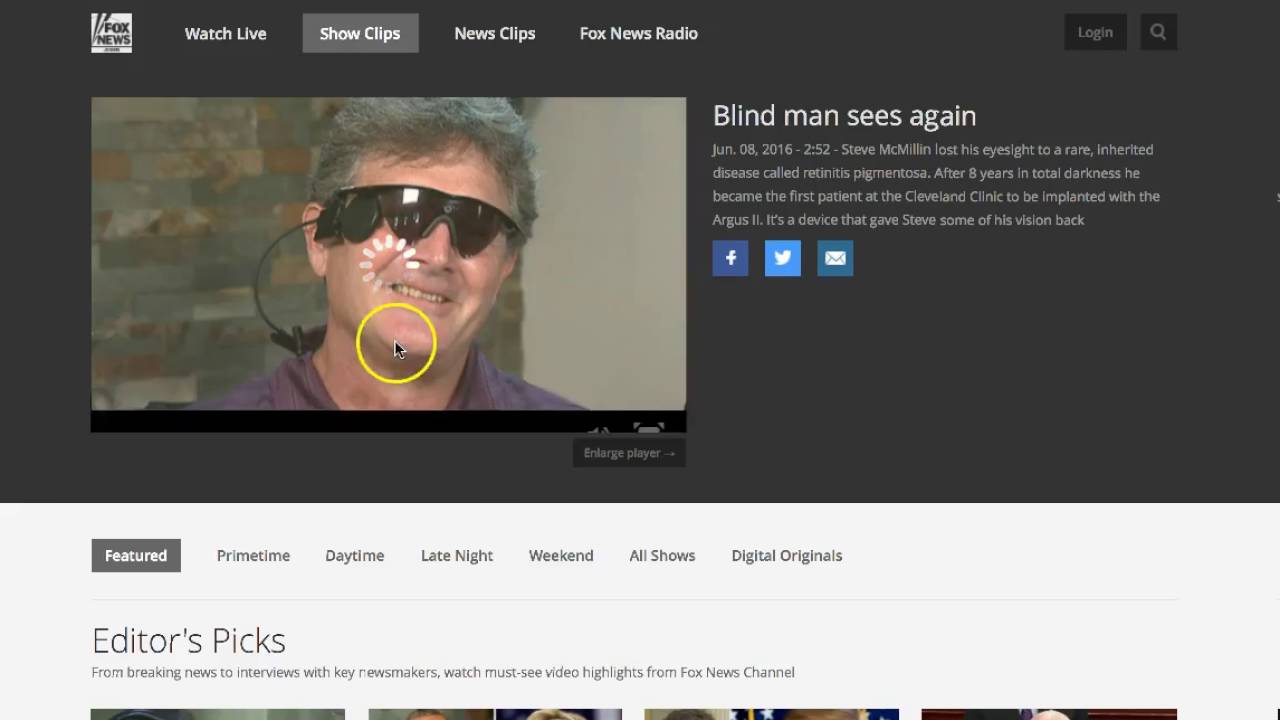The height and width of the screenshot is (720, 1280).
Task: Click the "Blind man sees again" title
Action: click(844, 116)
